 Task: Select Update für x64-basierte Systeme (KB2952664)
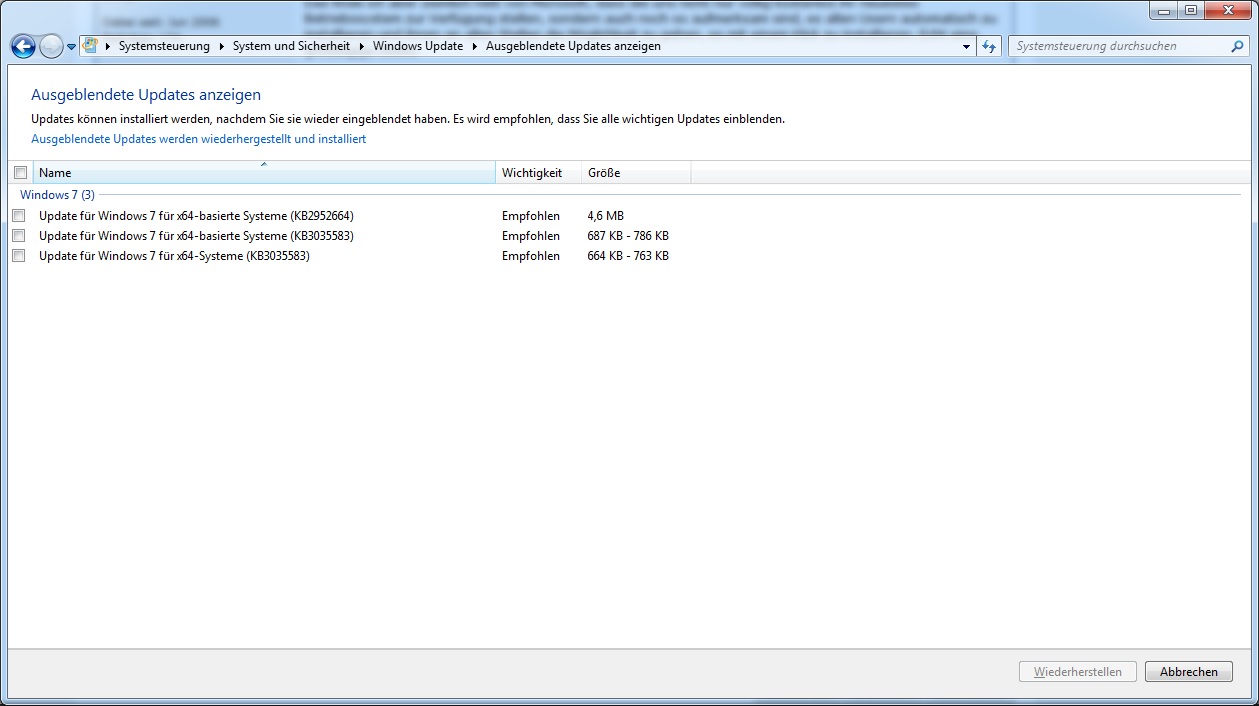[196, 216]
